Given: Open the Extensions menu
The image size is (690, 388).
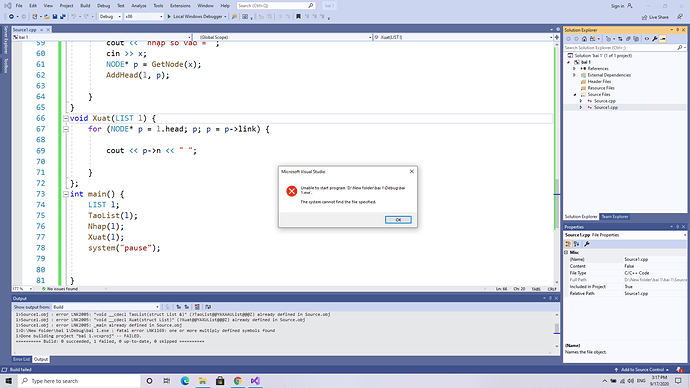Looking at the screenshot, I should pyautogui.click(x=180, y=6).
